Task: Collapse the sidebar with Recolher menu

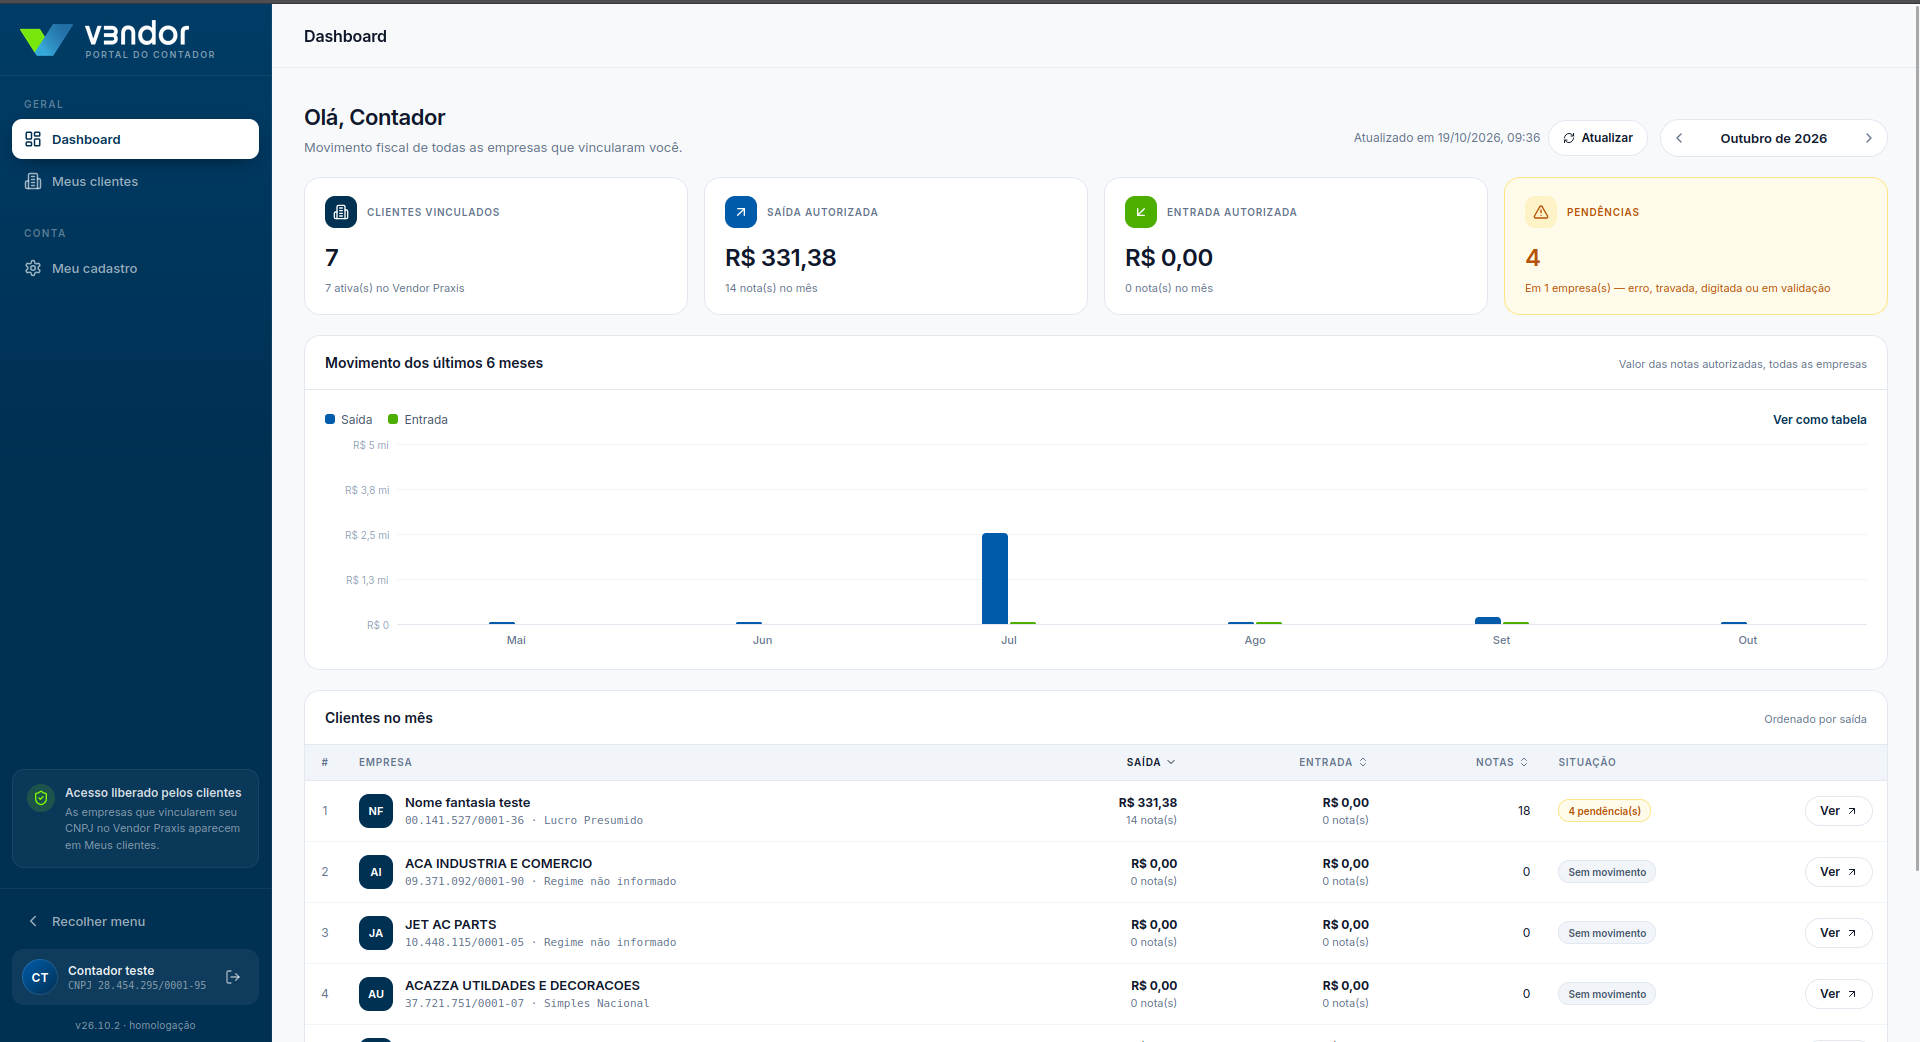Action: pyautogui.click(x=135, y=921)
